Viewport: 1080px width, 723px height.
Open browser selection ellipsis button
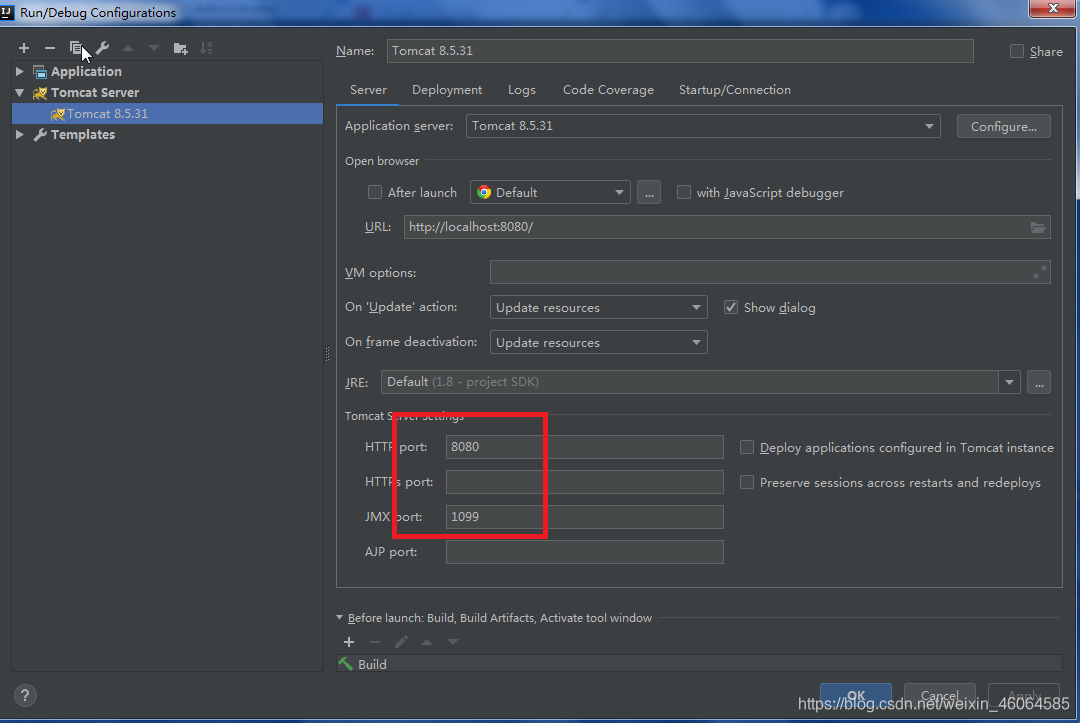(x=649, y=193)
